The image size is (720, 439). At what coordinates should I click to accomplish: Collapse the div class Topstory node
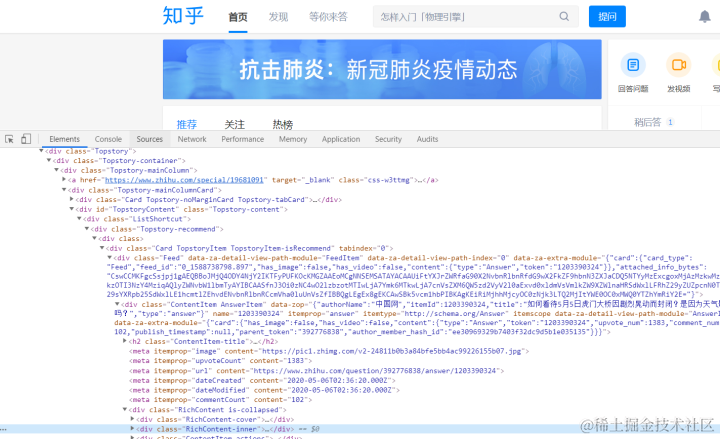point(41,151)
